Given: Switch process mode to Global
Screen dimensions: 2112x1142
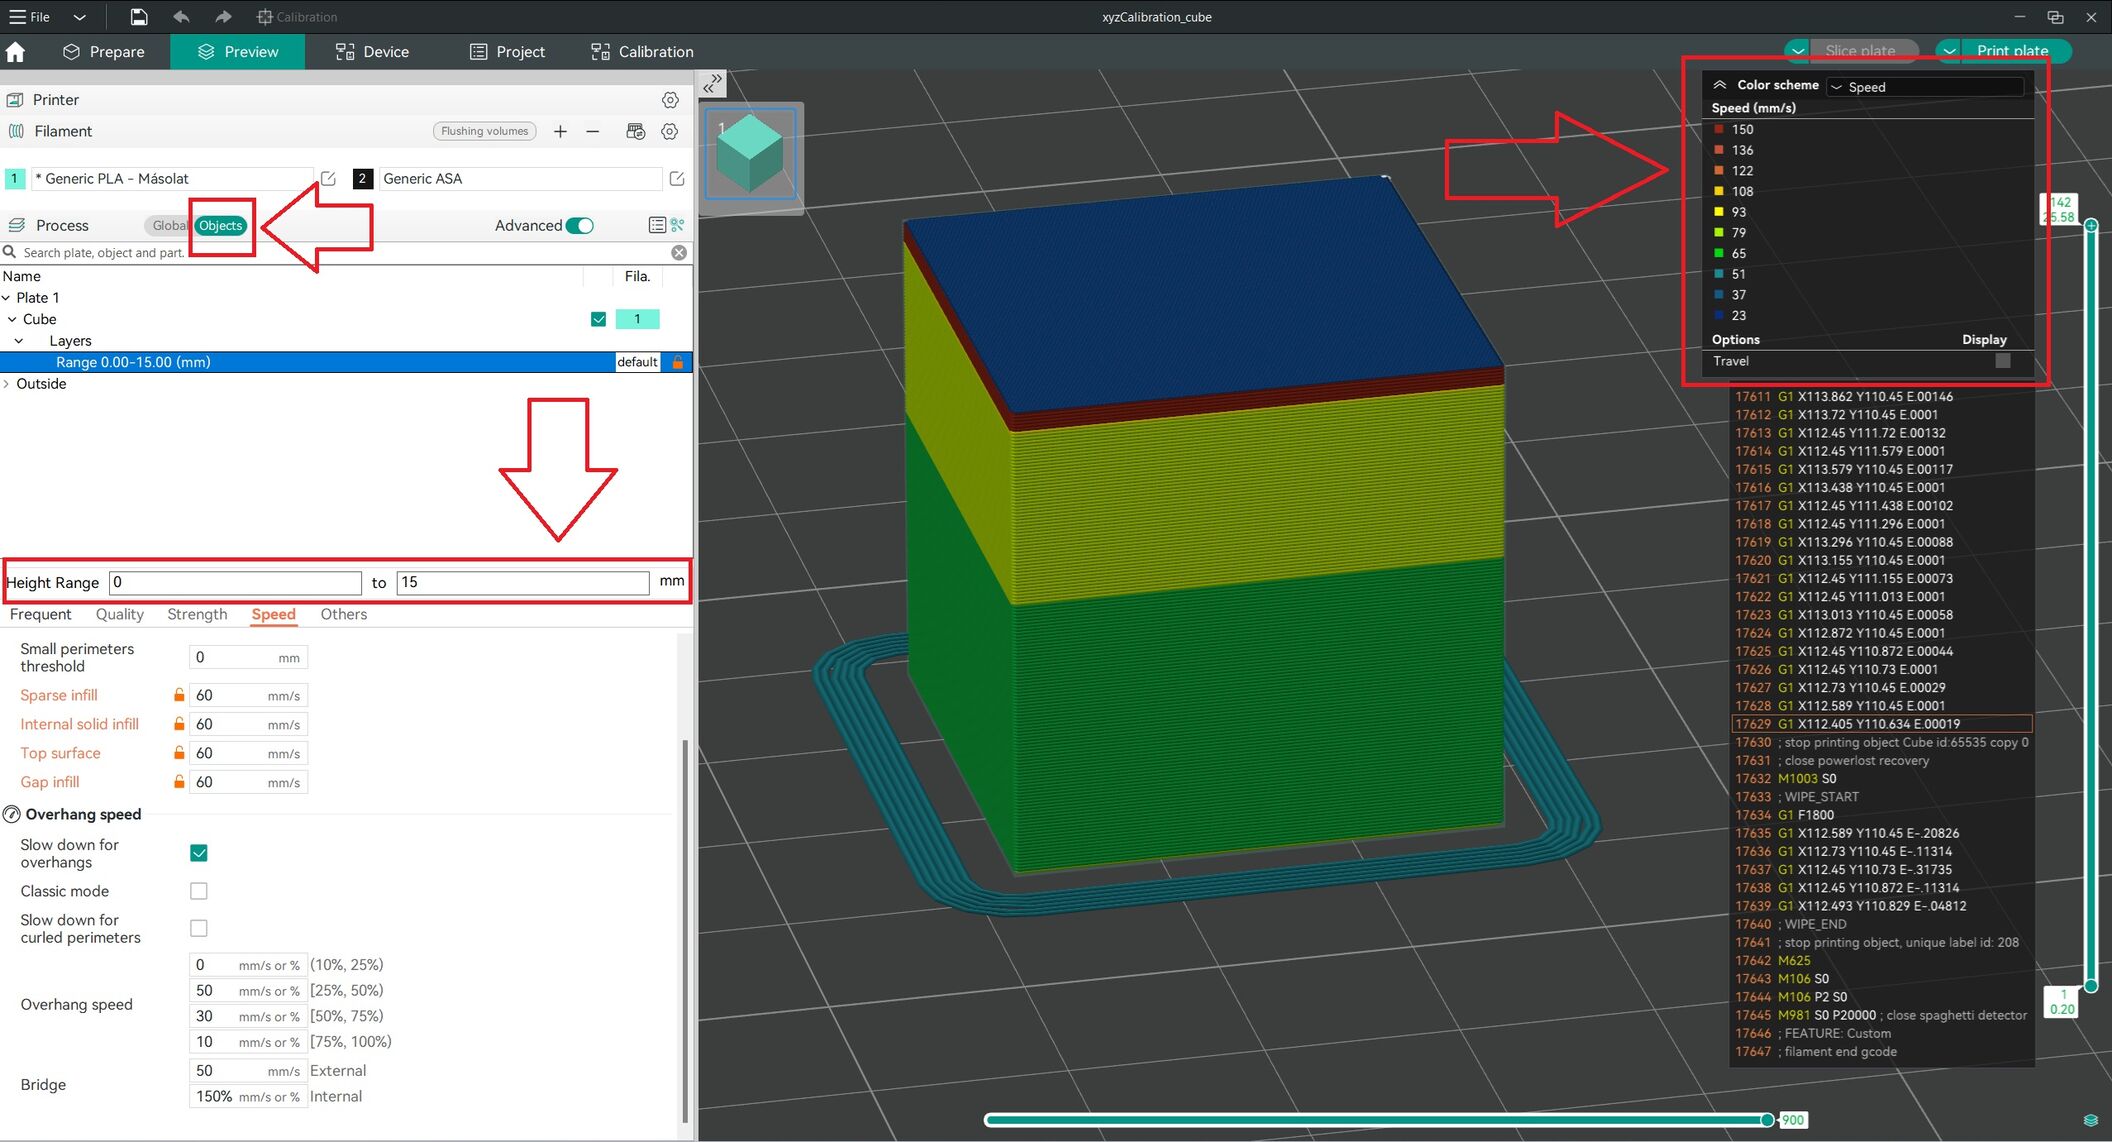Looking at the screenshot, I should 167,225.
